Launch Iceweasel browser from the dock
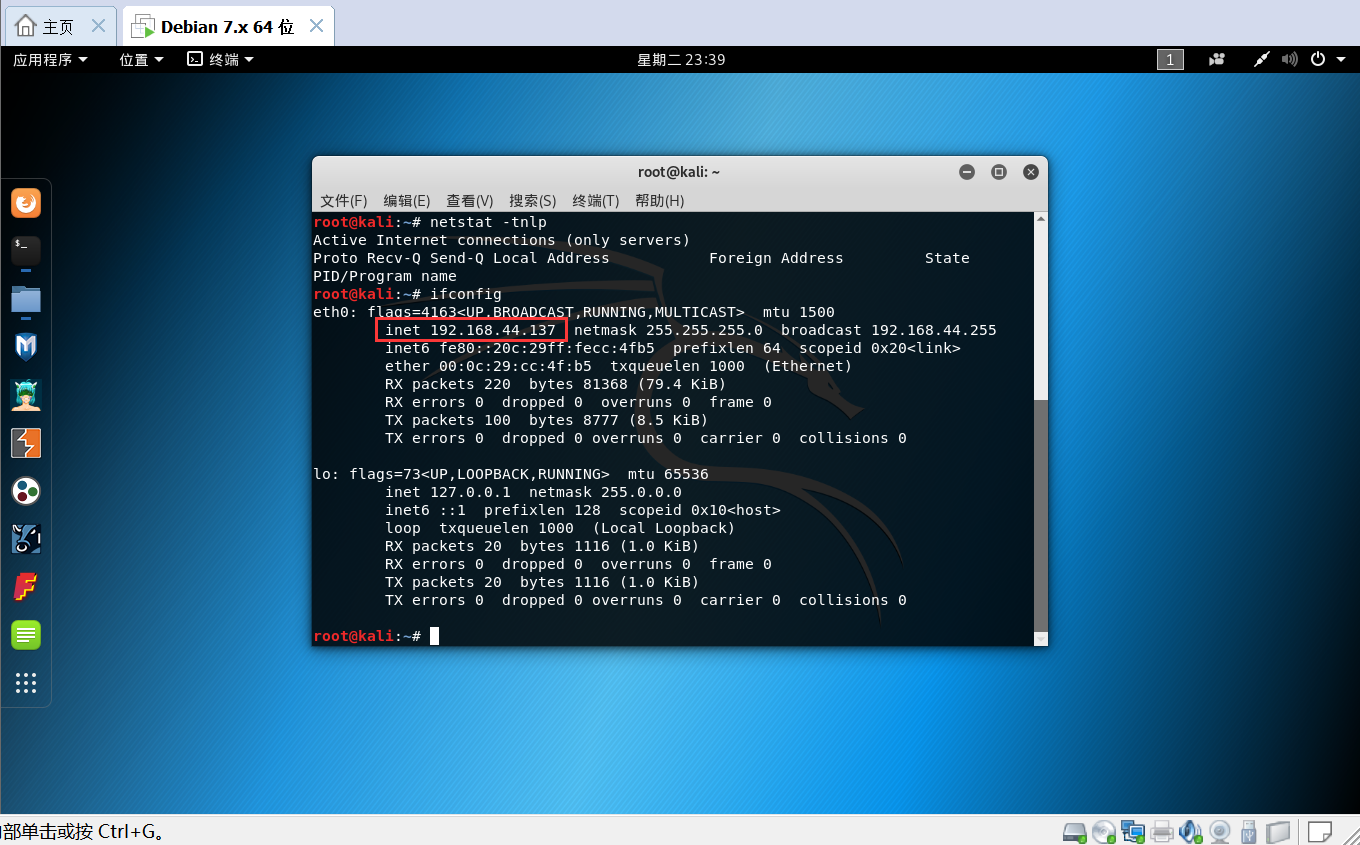The width and height of the screenshot is (1360, 845). click(x=25, y=202)
